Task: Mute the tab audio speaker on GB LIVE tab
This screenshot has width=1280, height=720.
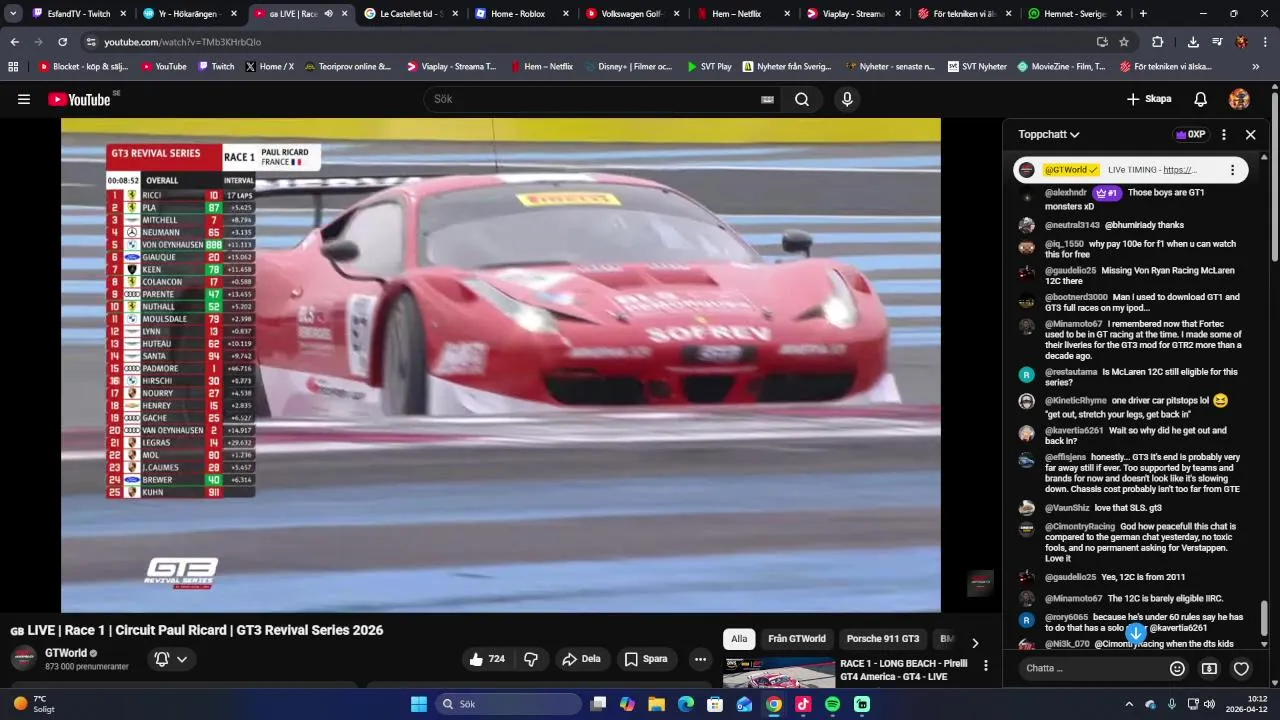Action: pyautogui.click(x=328, y=14)
